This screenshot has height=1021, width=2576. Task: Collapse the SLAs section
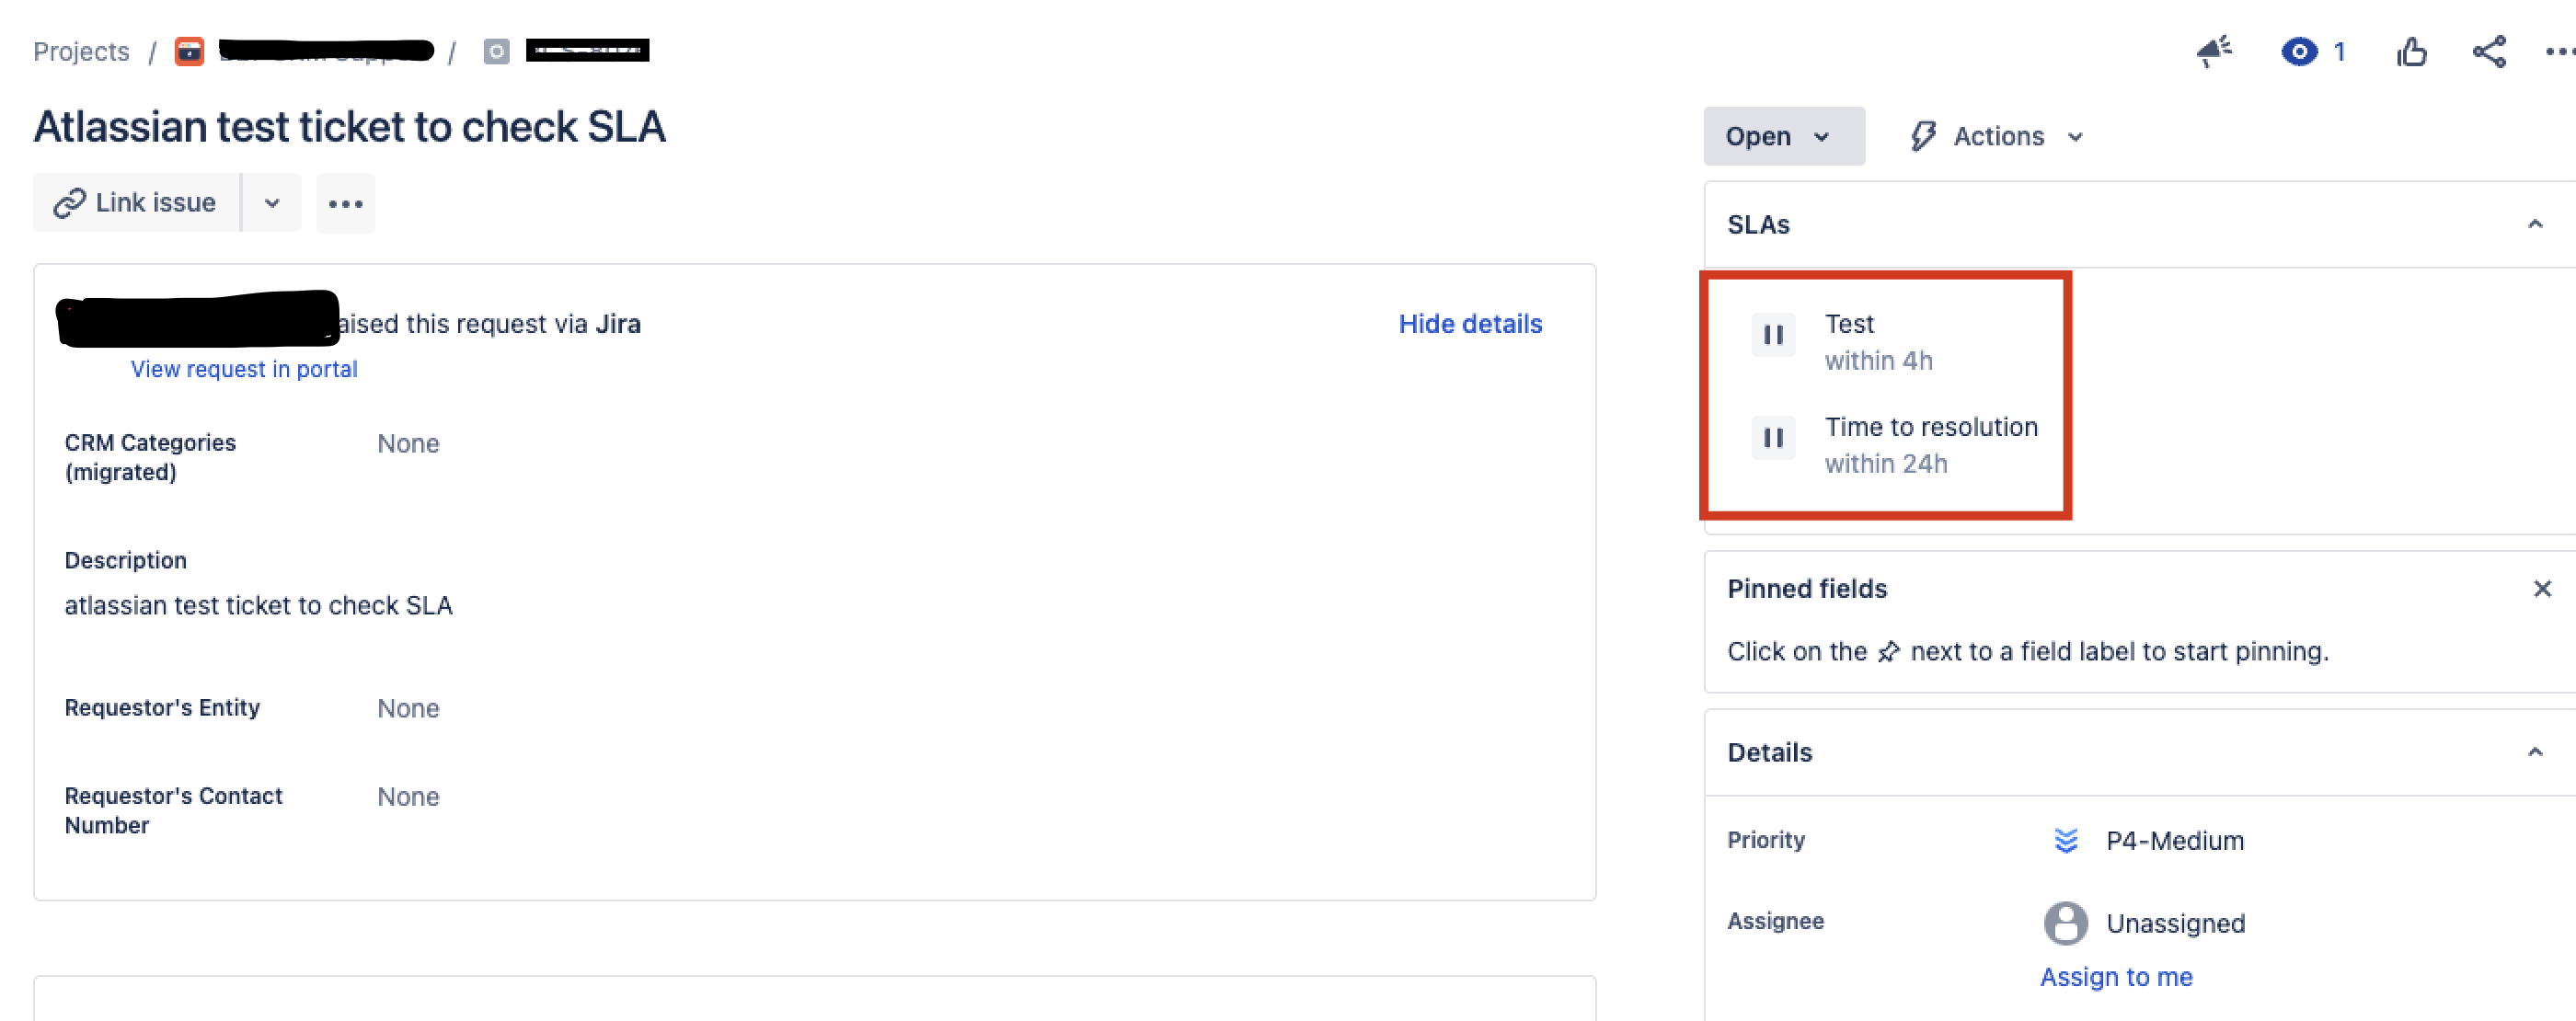click(2534, 224)
